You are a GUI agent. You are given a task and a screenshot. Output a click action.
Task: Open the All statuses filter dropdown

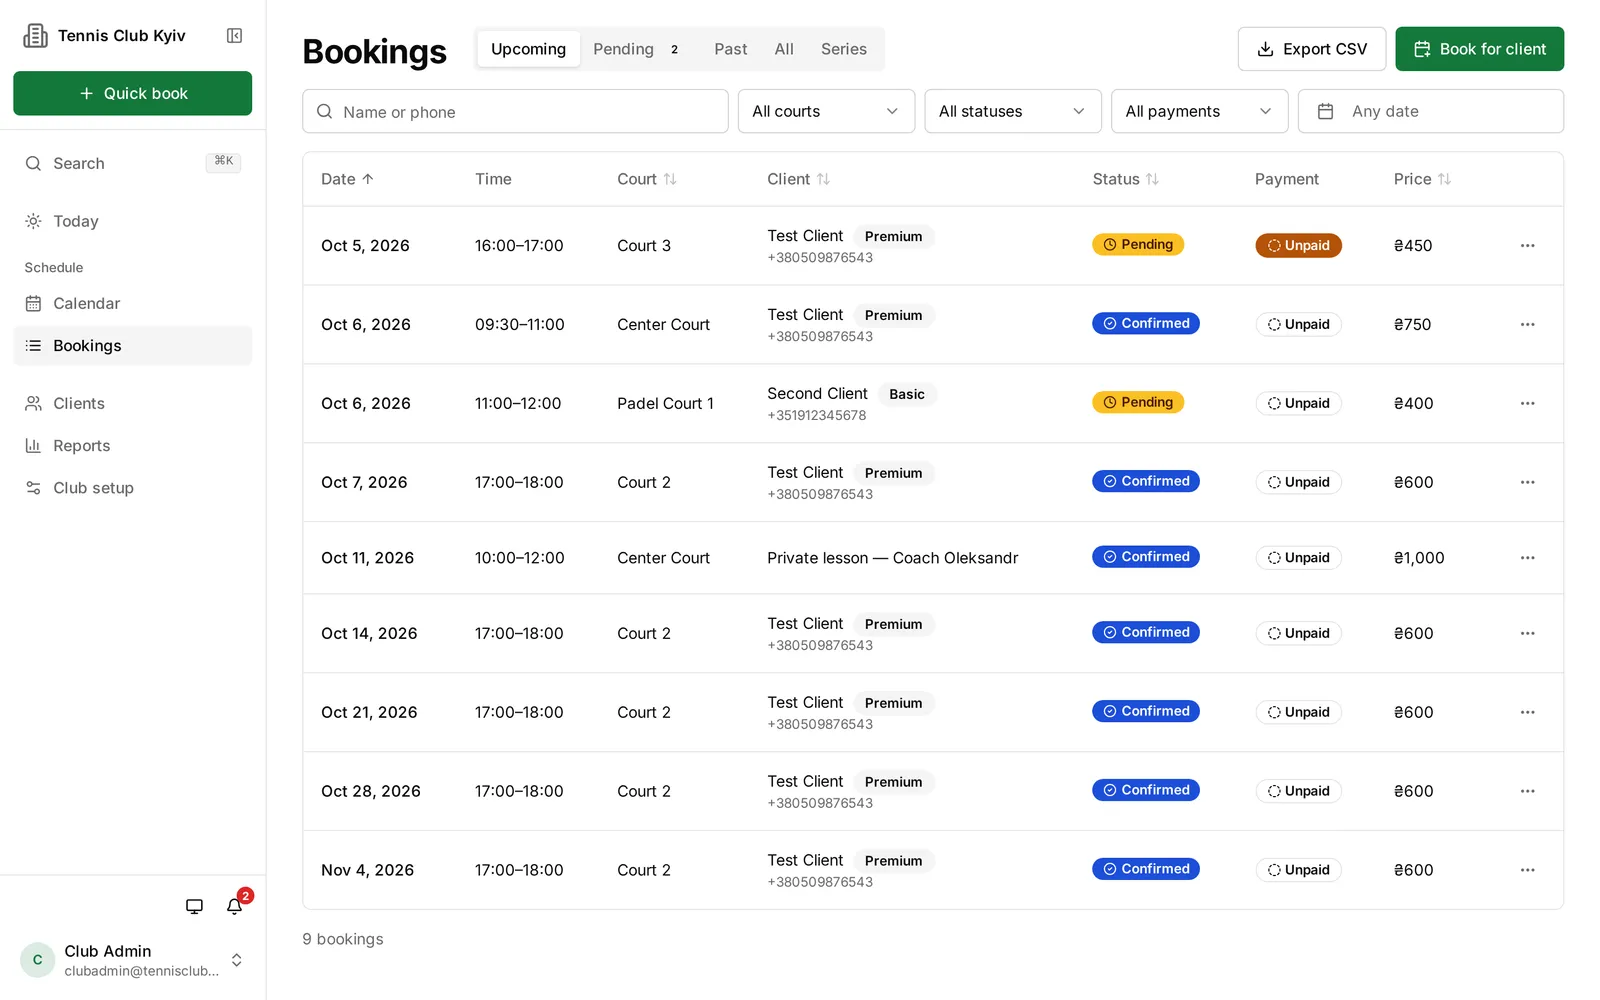coord(1012,112)
